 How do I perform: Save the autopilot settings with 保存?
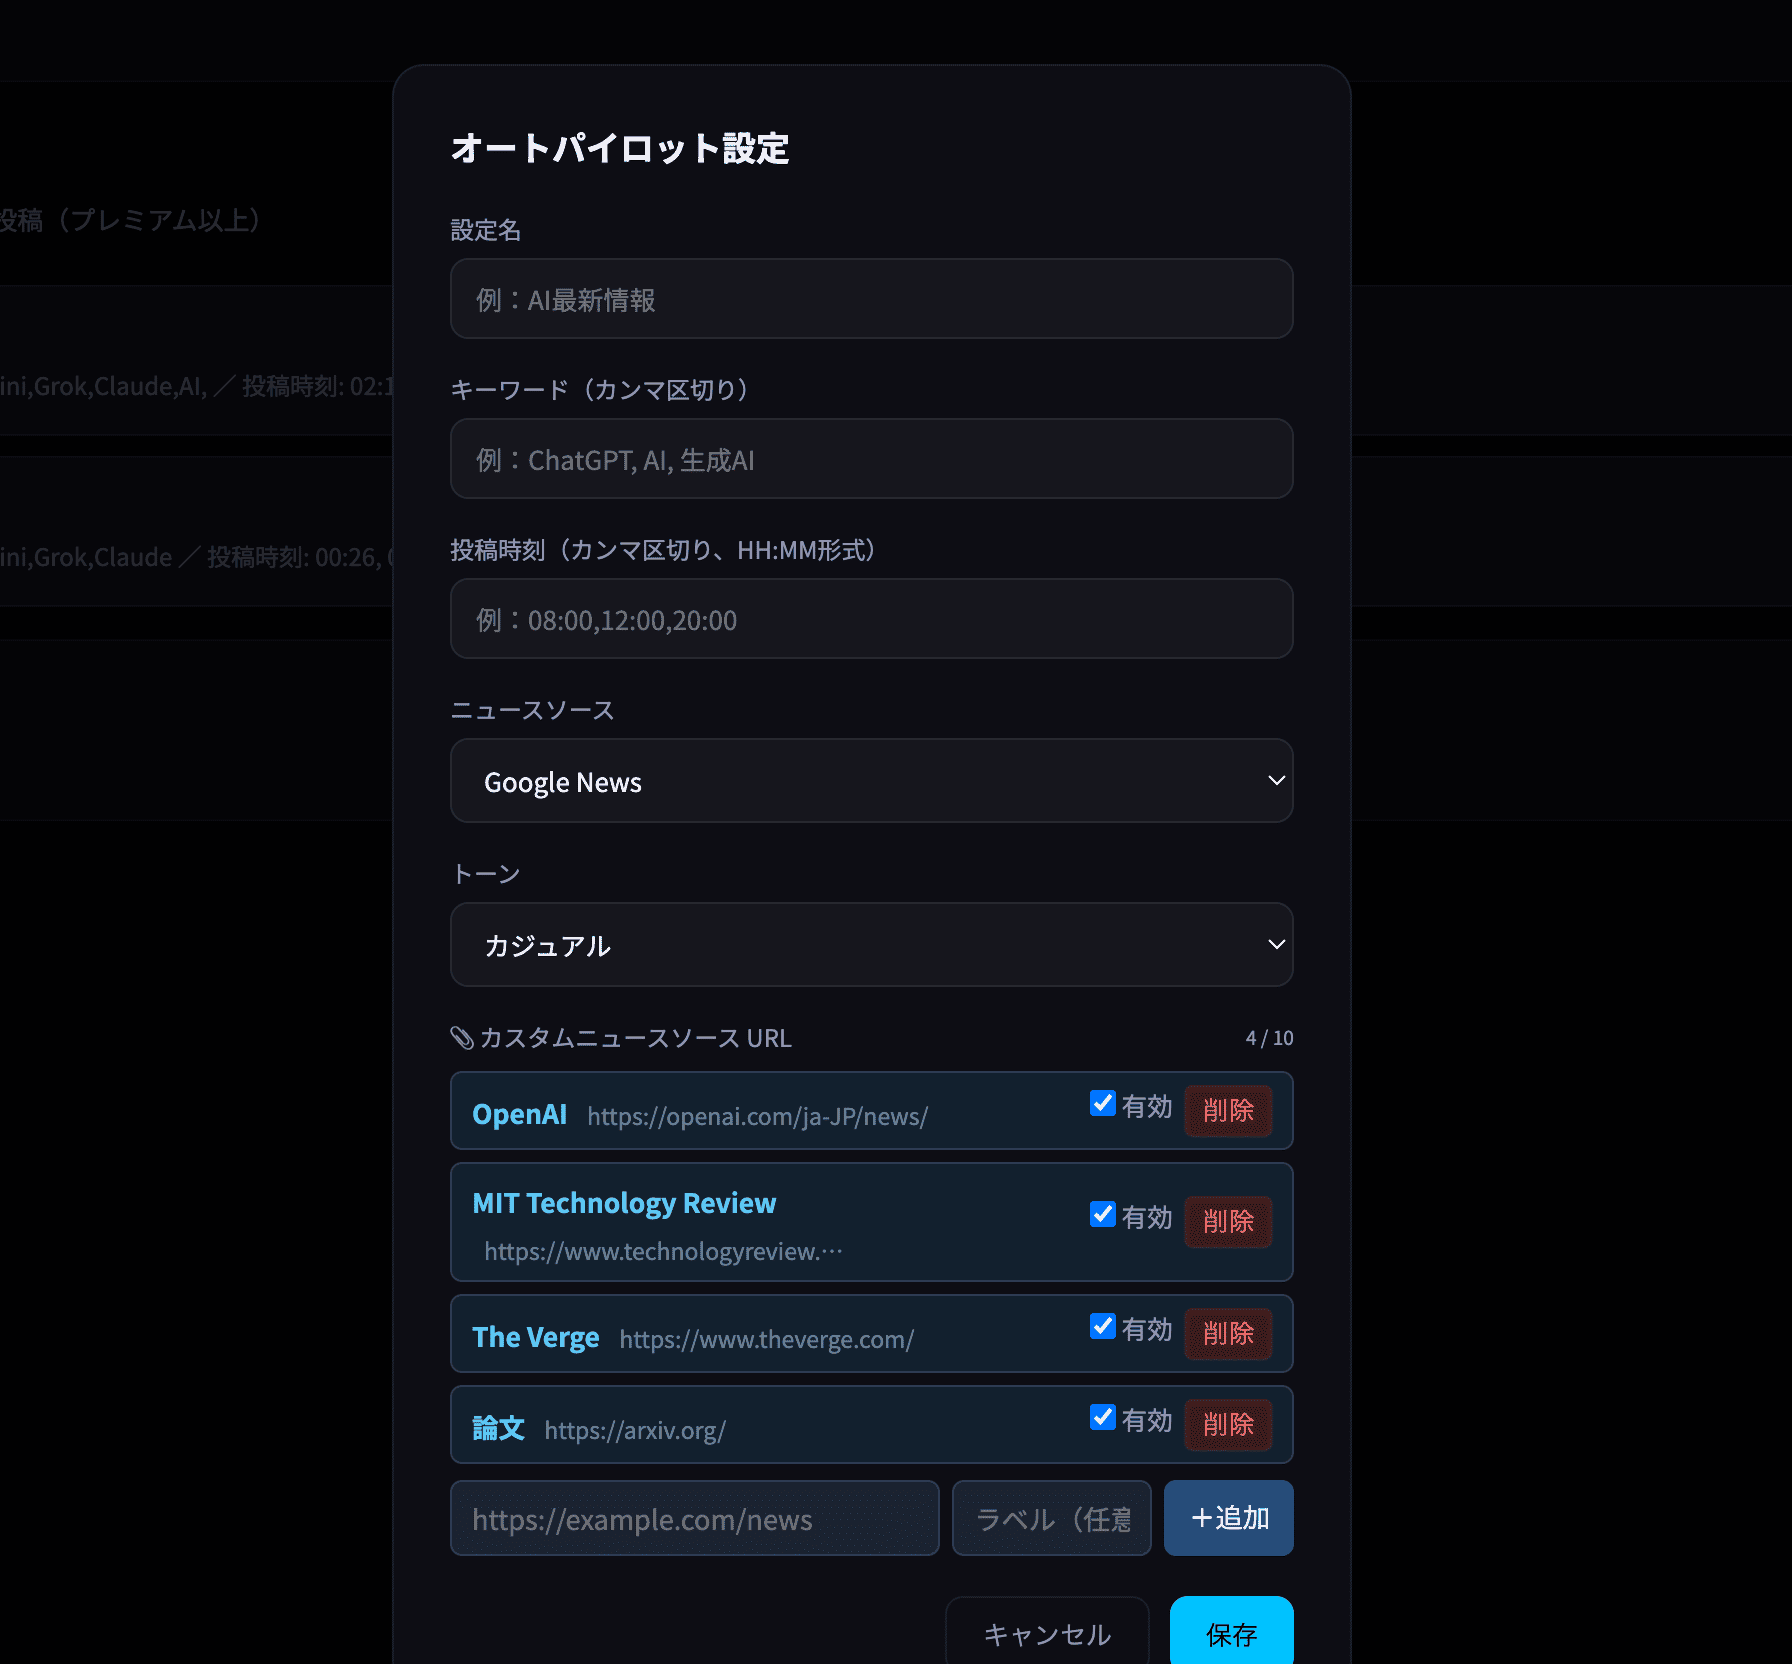pos(1231,1634)
